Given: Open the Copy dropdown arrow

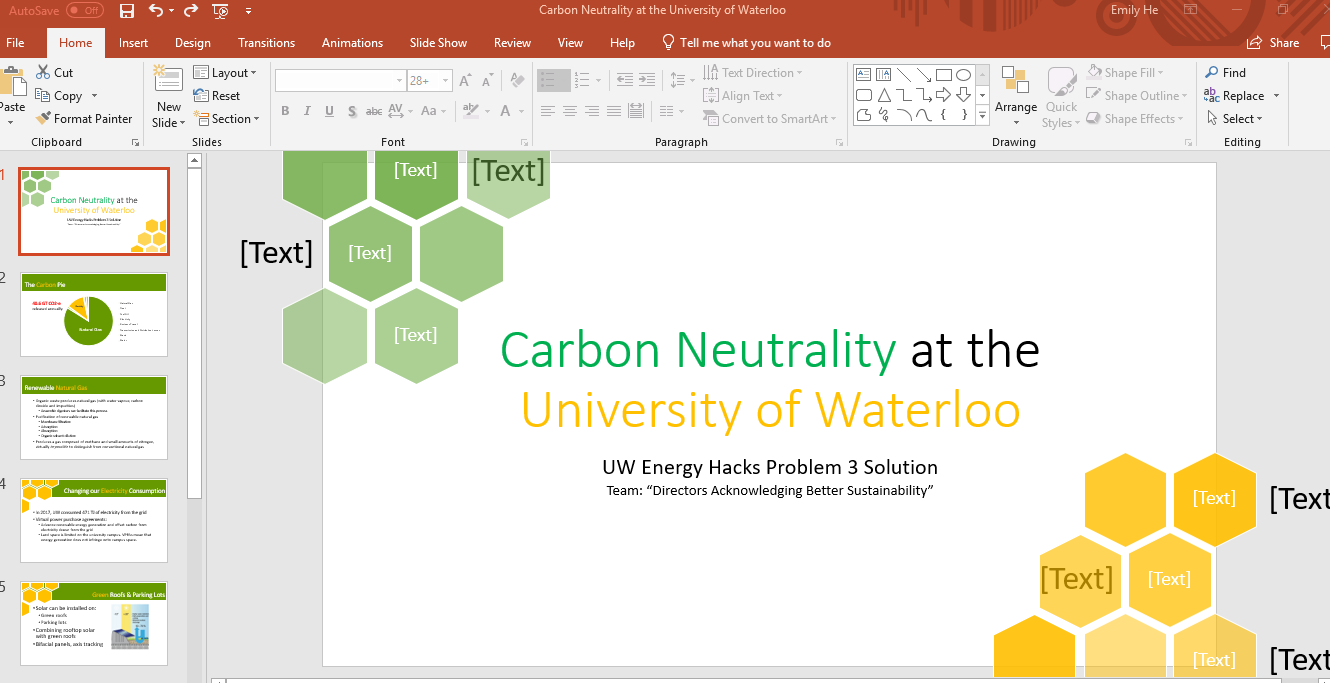Looking at the screenshot, I should 94,96.
